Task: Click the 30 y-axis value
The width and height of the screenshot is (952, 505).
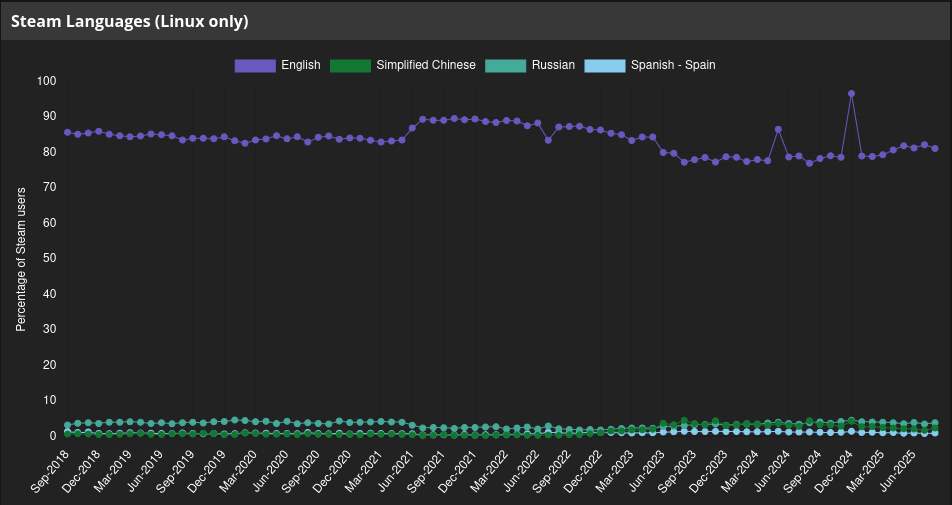Action: pyautogui.click(x=50, y=330)
